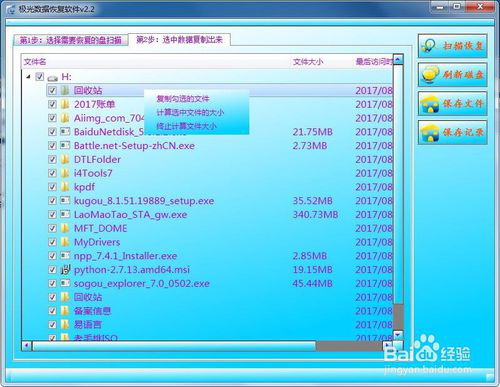Click the MFT_DOME folder icon
500x387 pixels.
[65, 228]
